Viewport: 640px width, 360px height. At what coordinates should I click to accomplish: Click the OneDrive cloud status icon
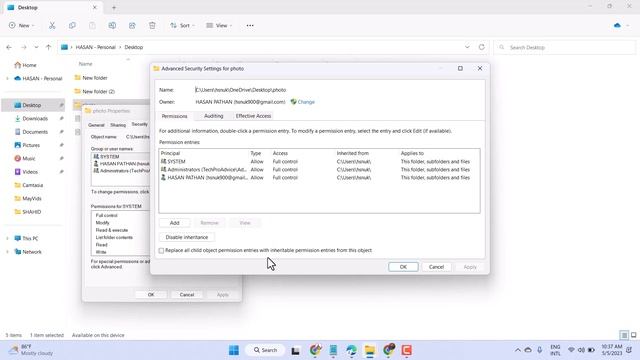617,25
